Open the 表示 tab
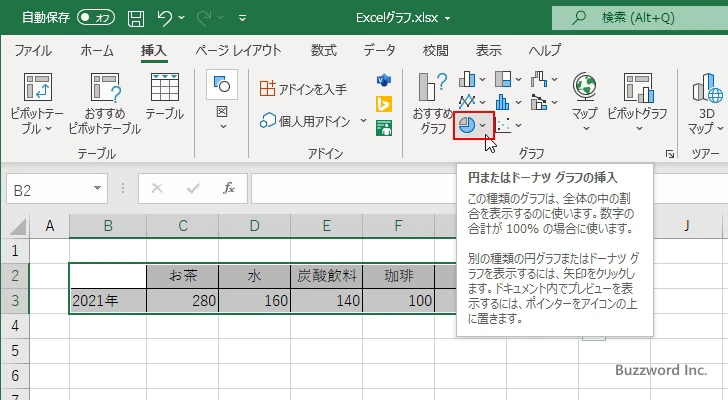Image resolution: width=728 pixels, height=400 pixels. [x=488, y=50]
